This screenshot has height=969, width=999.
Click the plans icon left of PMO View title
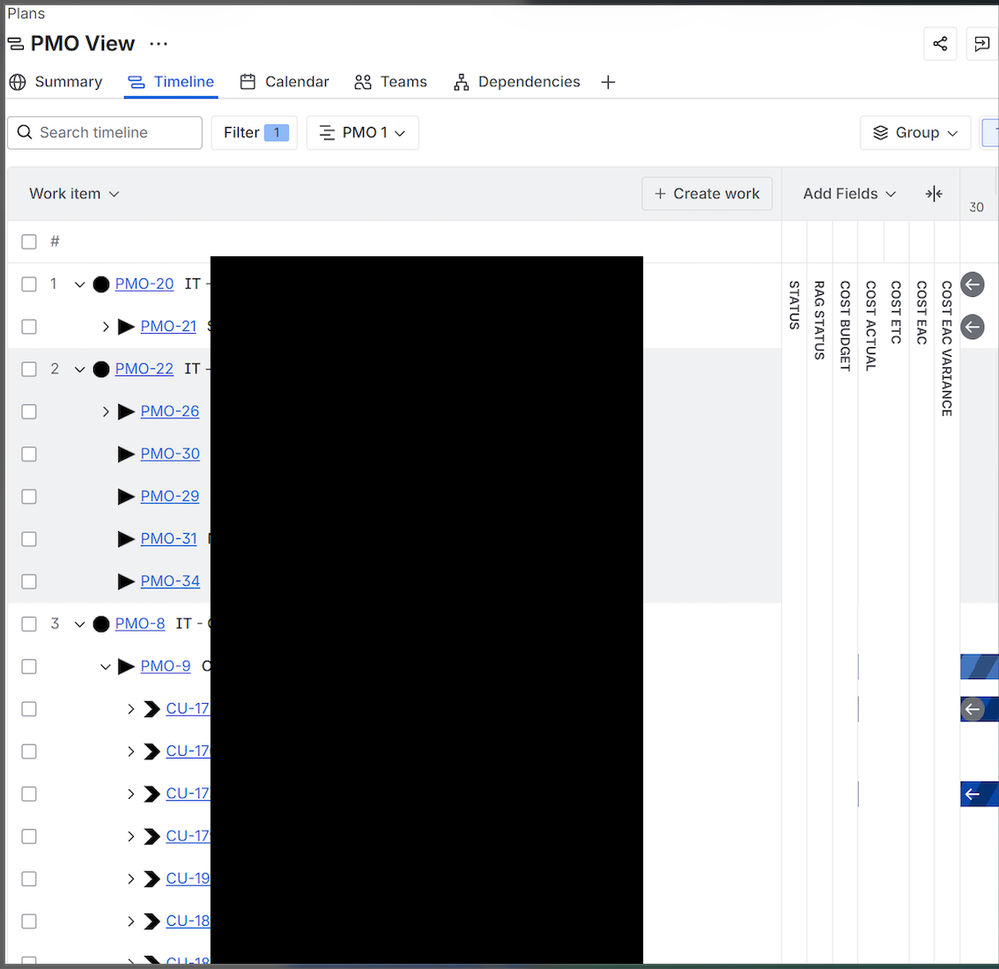pos(16,44)
